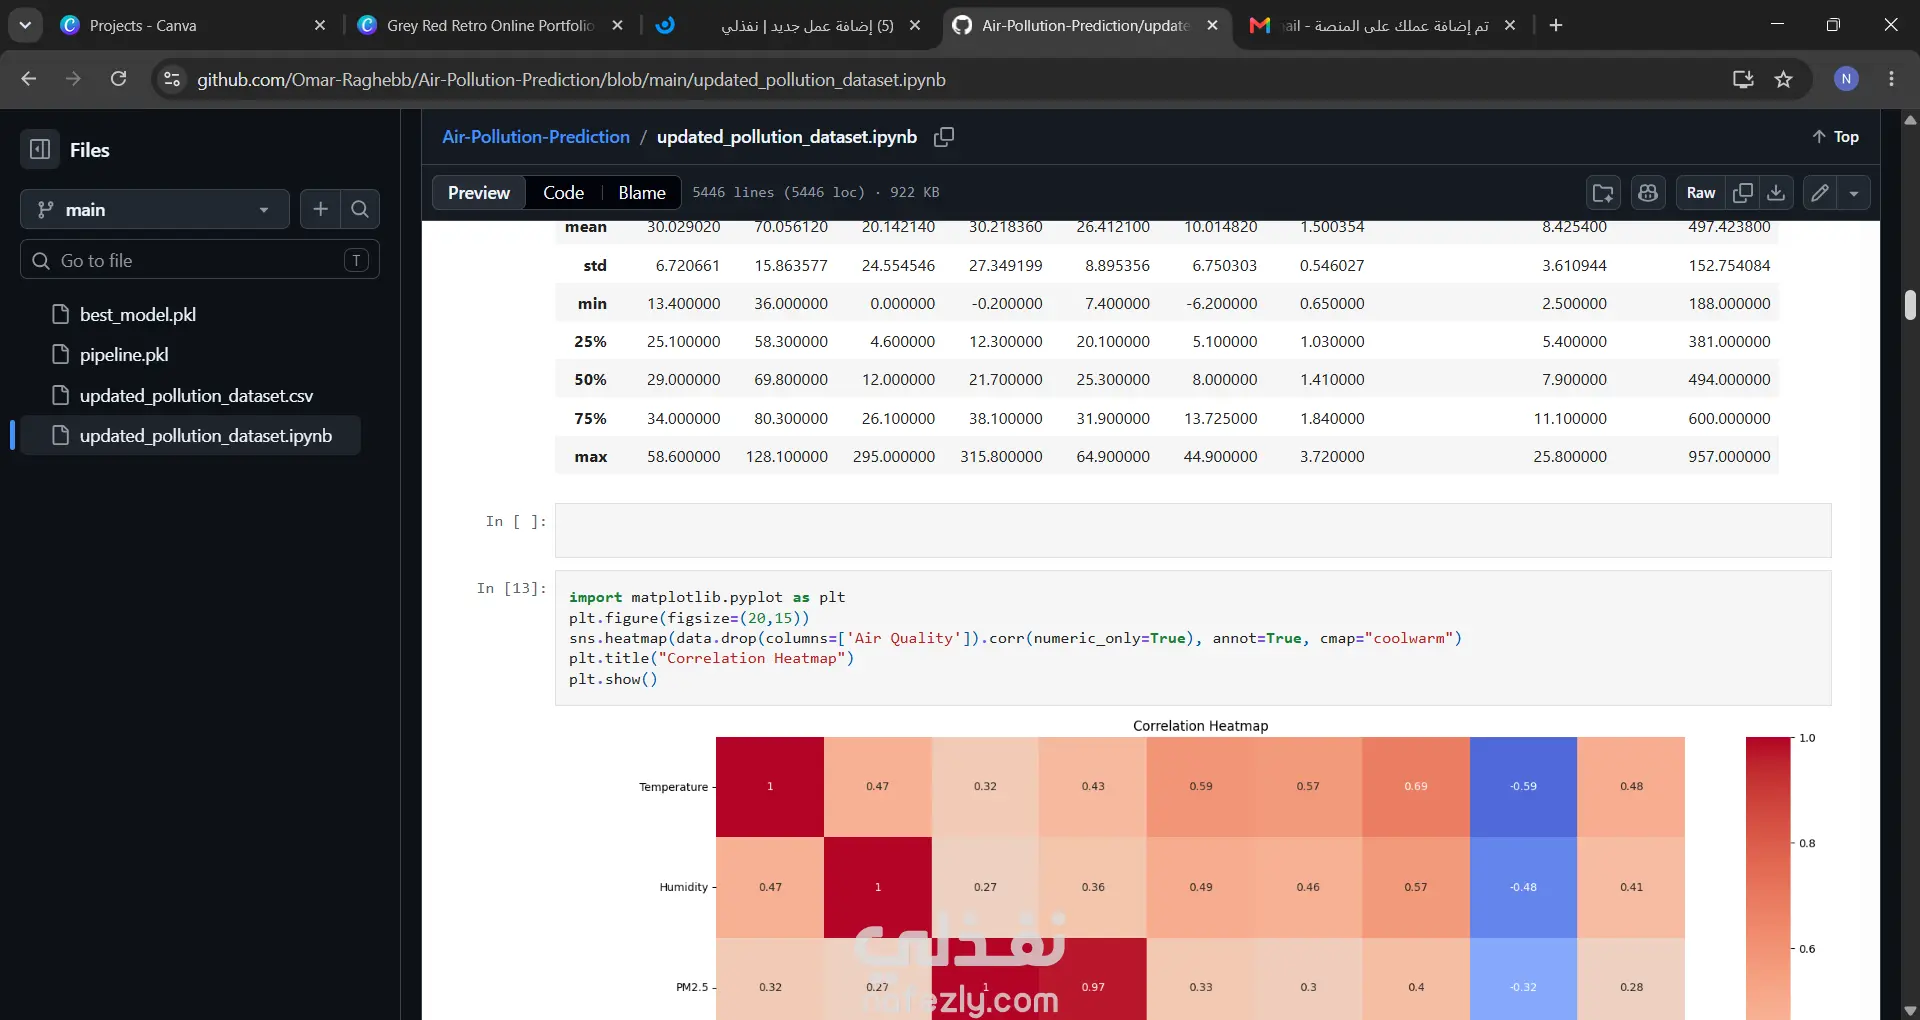Viewport: 1920px width, 1020px height.
Task: Go back in browser history
Action: point(29,79)
